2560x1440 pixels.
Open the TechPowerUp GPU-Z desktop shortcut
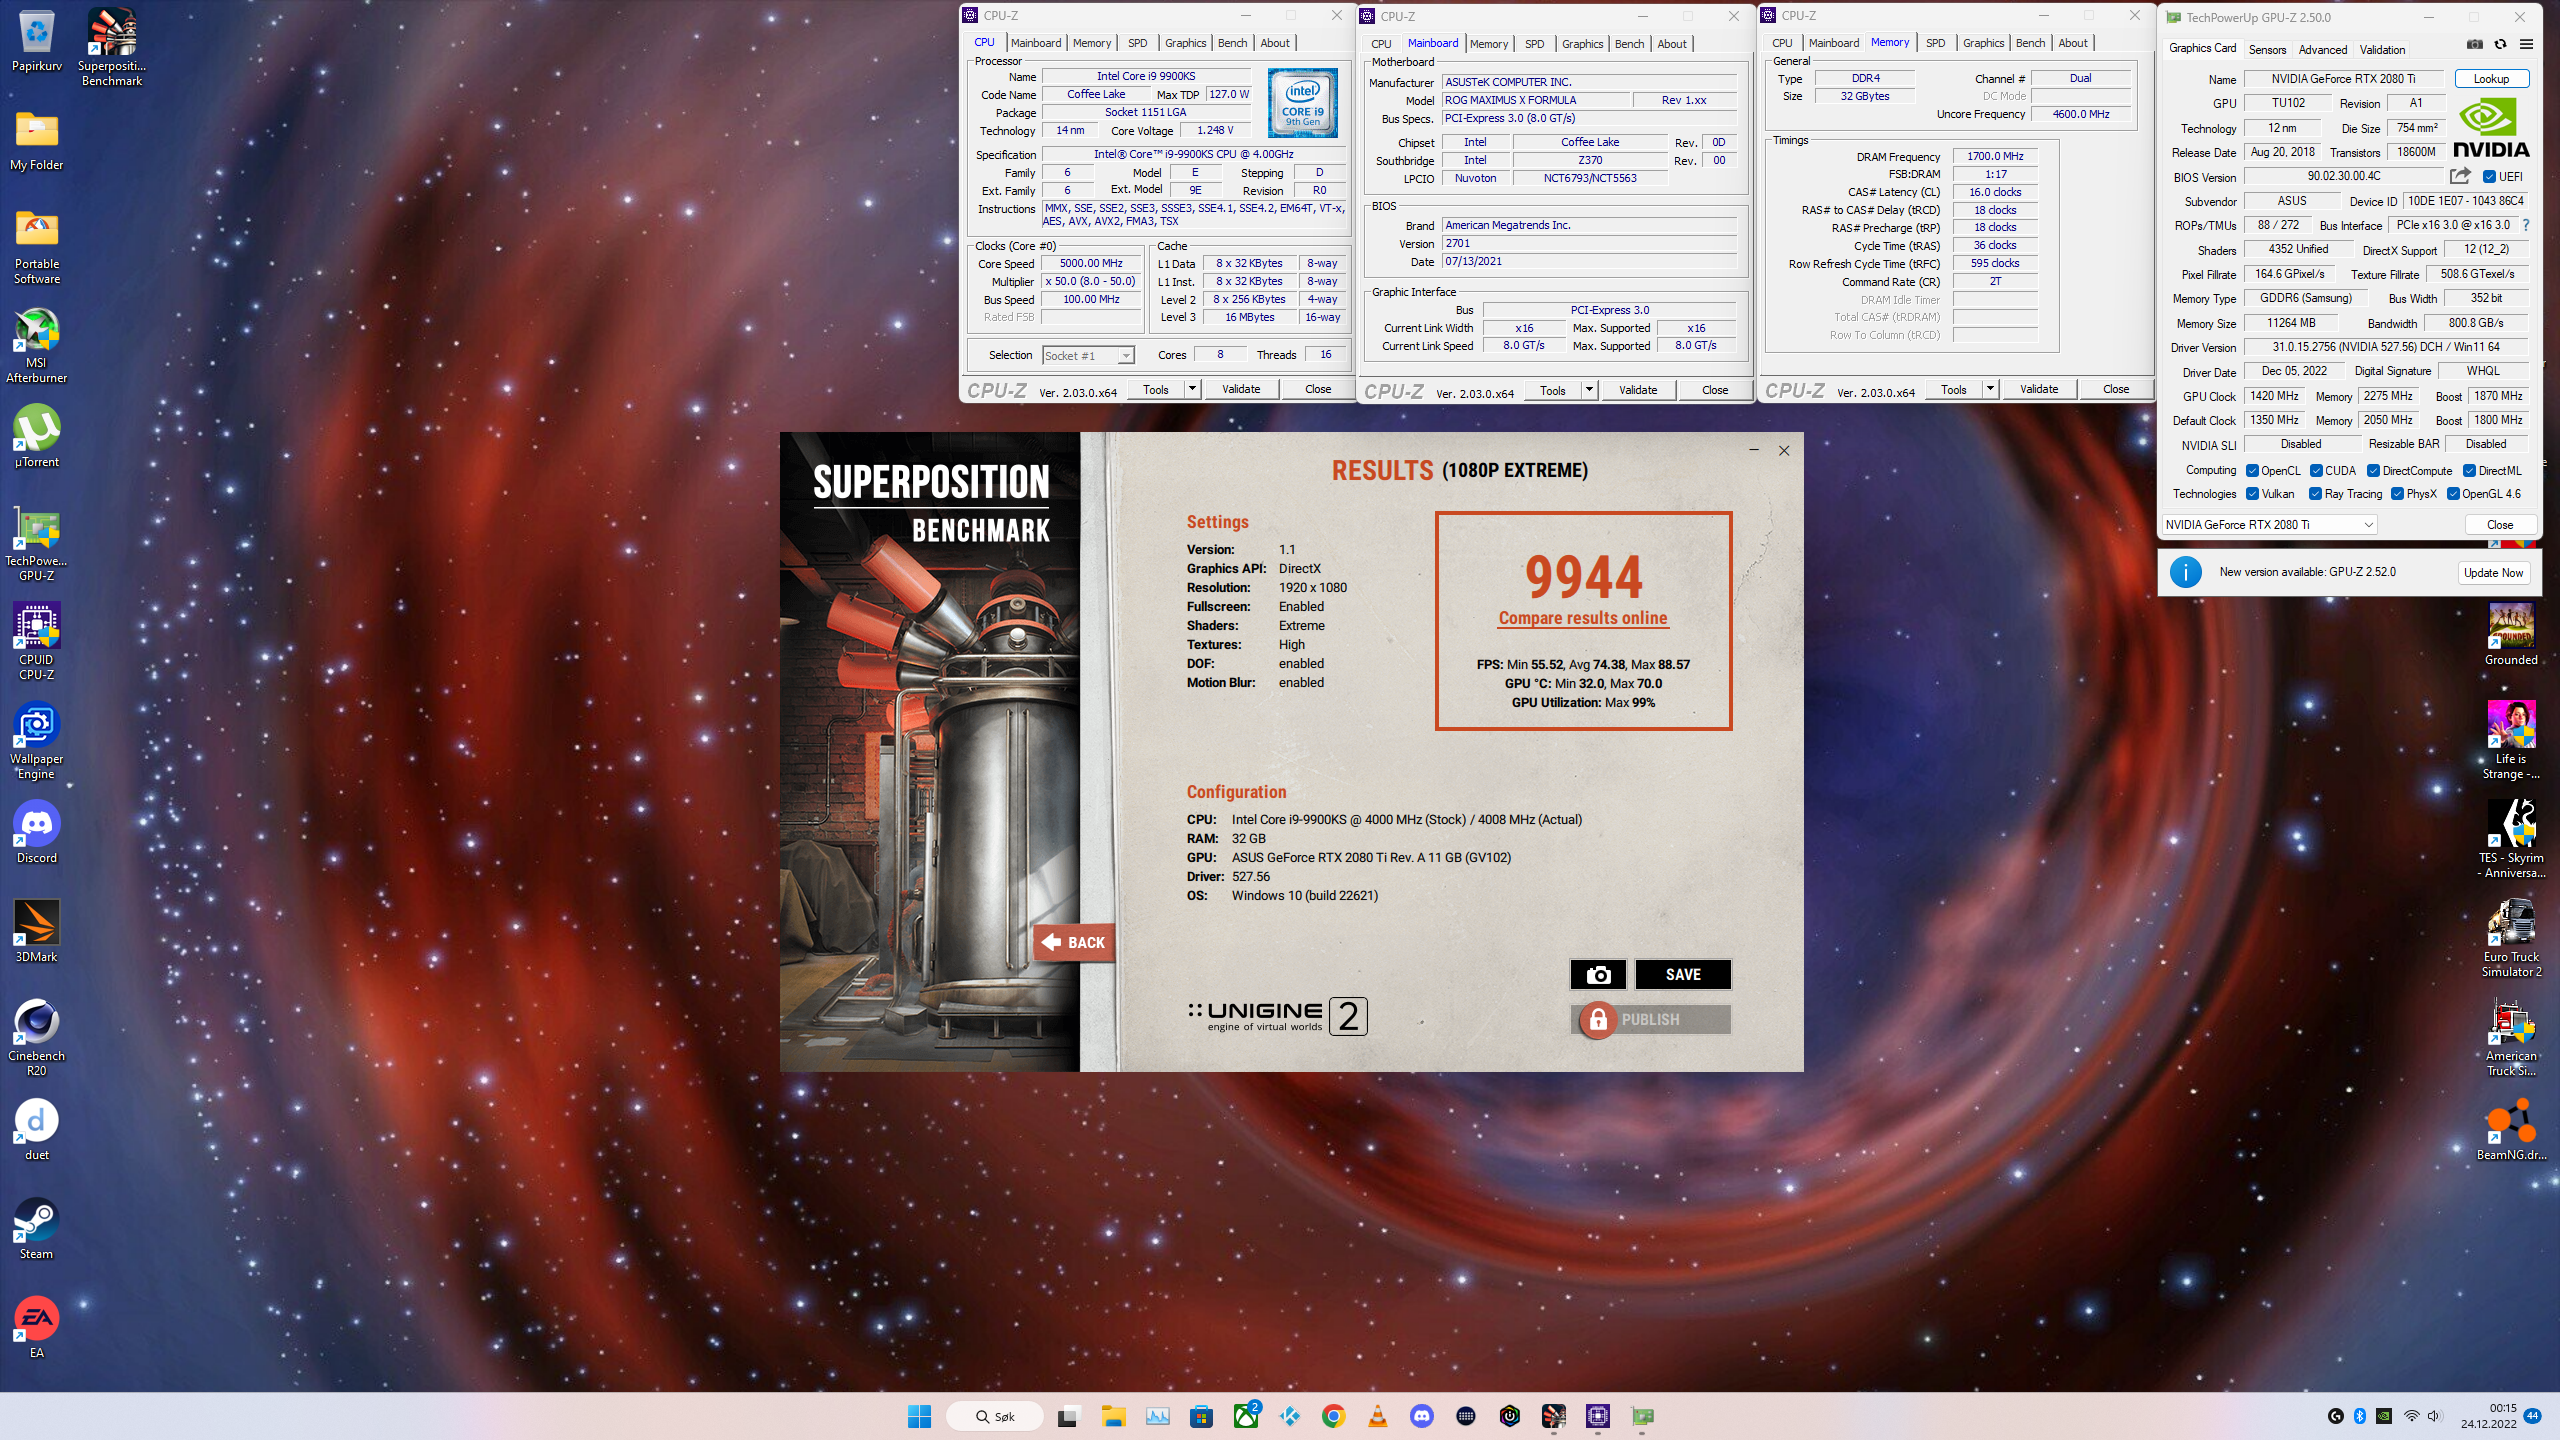[37, 543]
